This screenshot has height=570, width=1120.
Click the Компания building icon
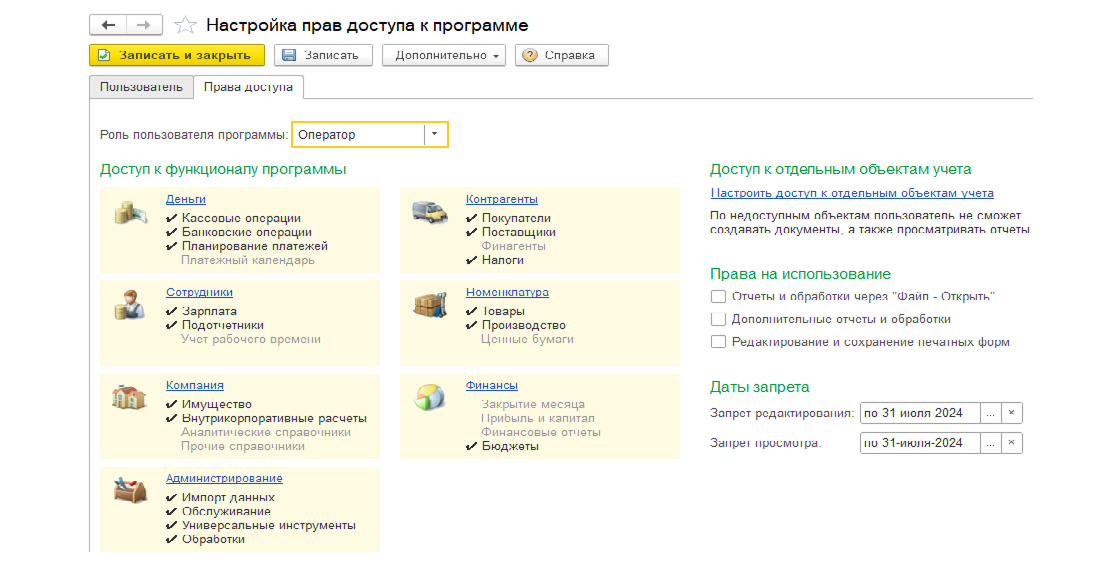click(x=129, y=396)
